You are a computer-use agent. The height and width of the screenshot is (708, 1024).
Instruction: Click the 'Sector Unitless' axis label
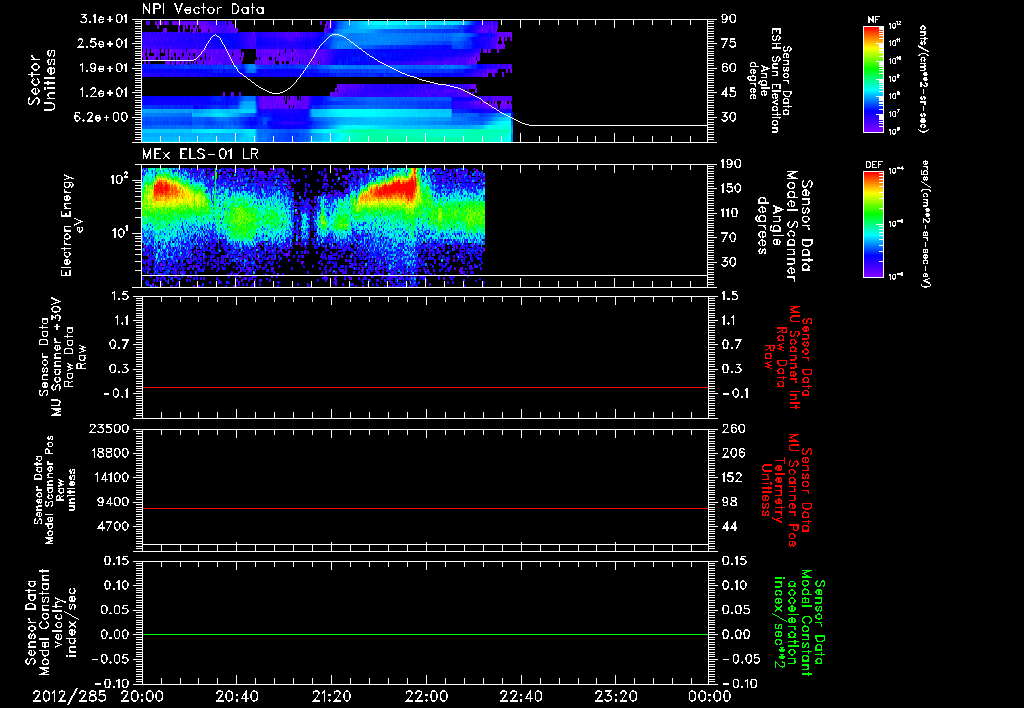(42, 80)
